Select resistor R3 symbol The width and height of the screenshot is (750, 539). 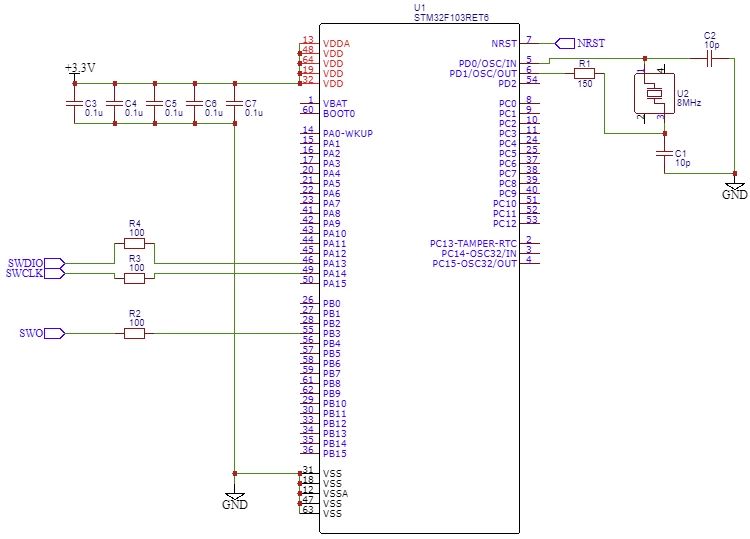134,278
